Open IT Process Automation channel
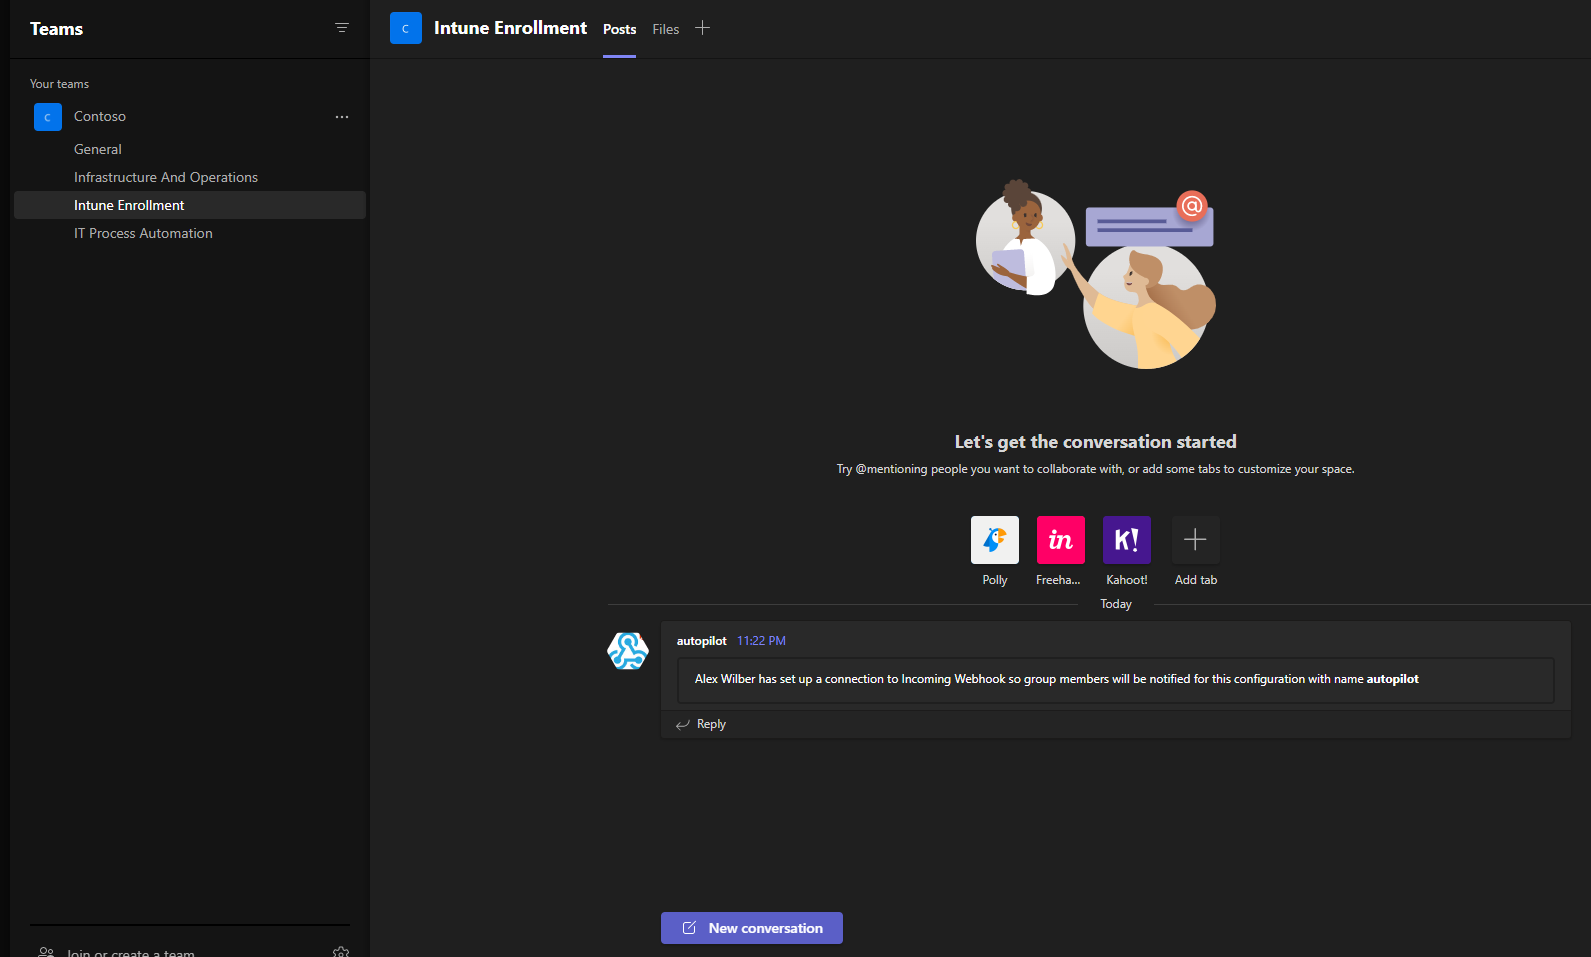 [143, 233]
